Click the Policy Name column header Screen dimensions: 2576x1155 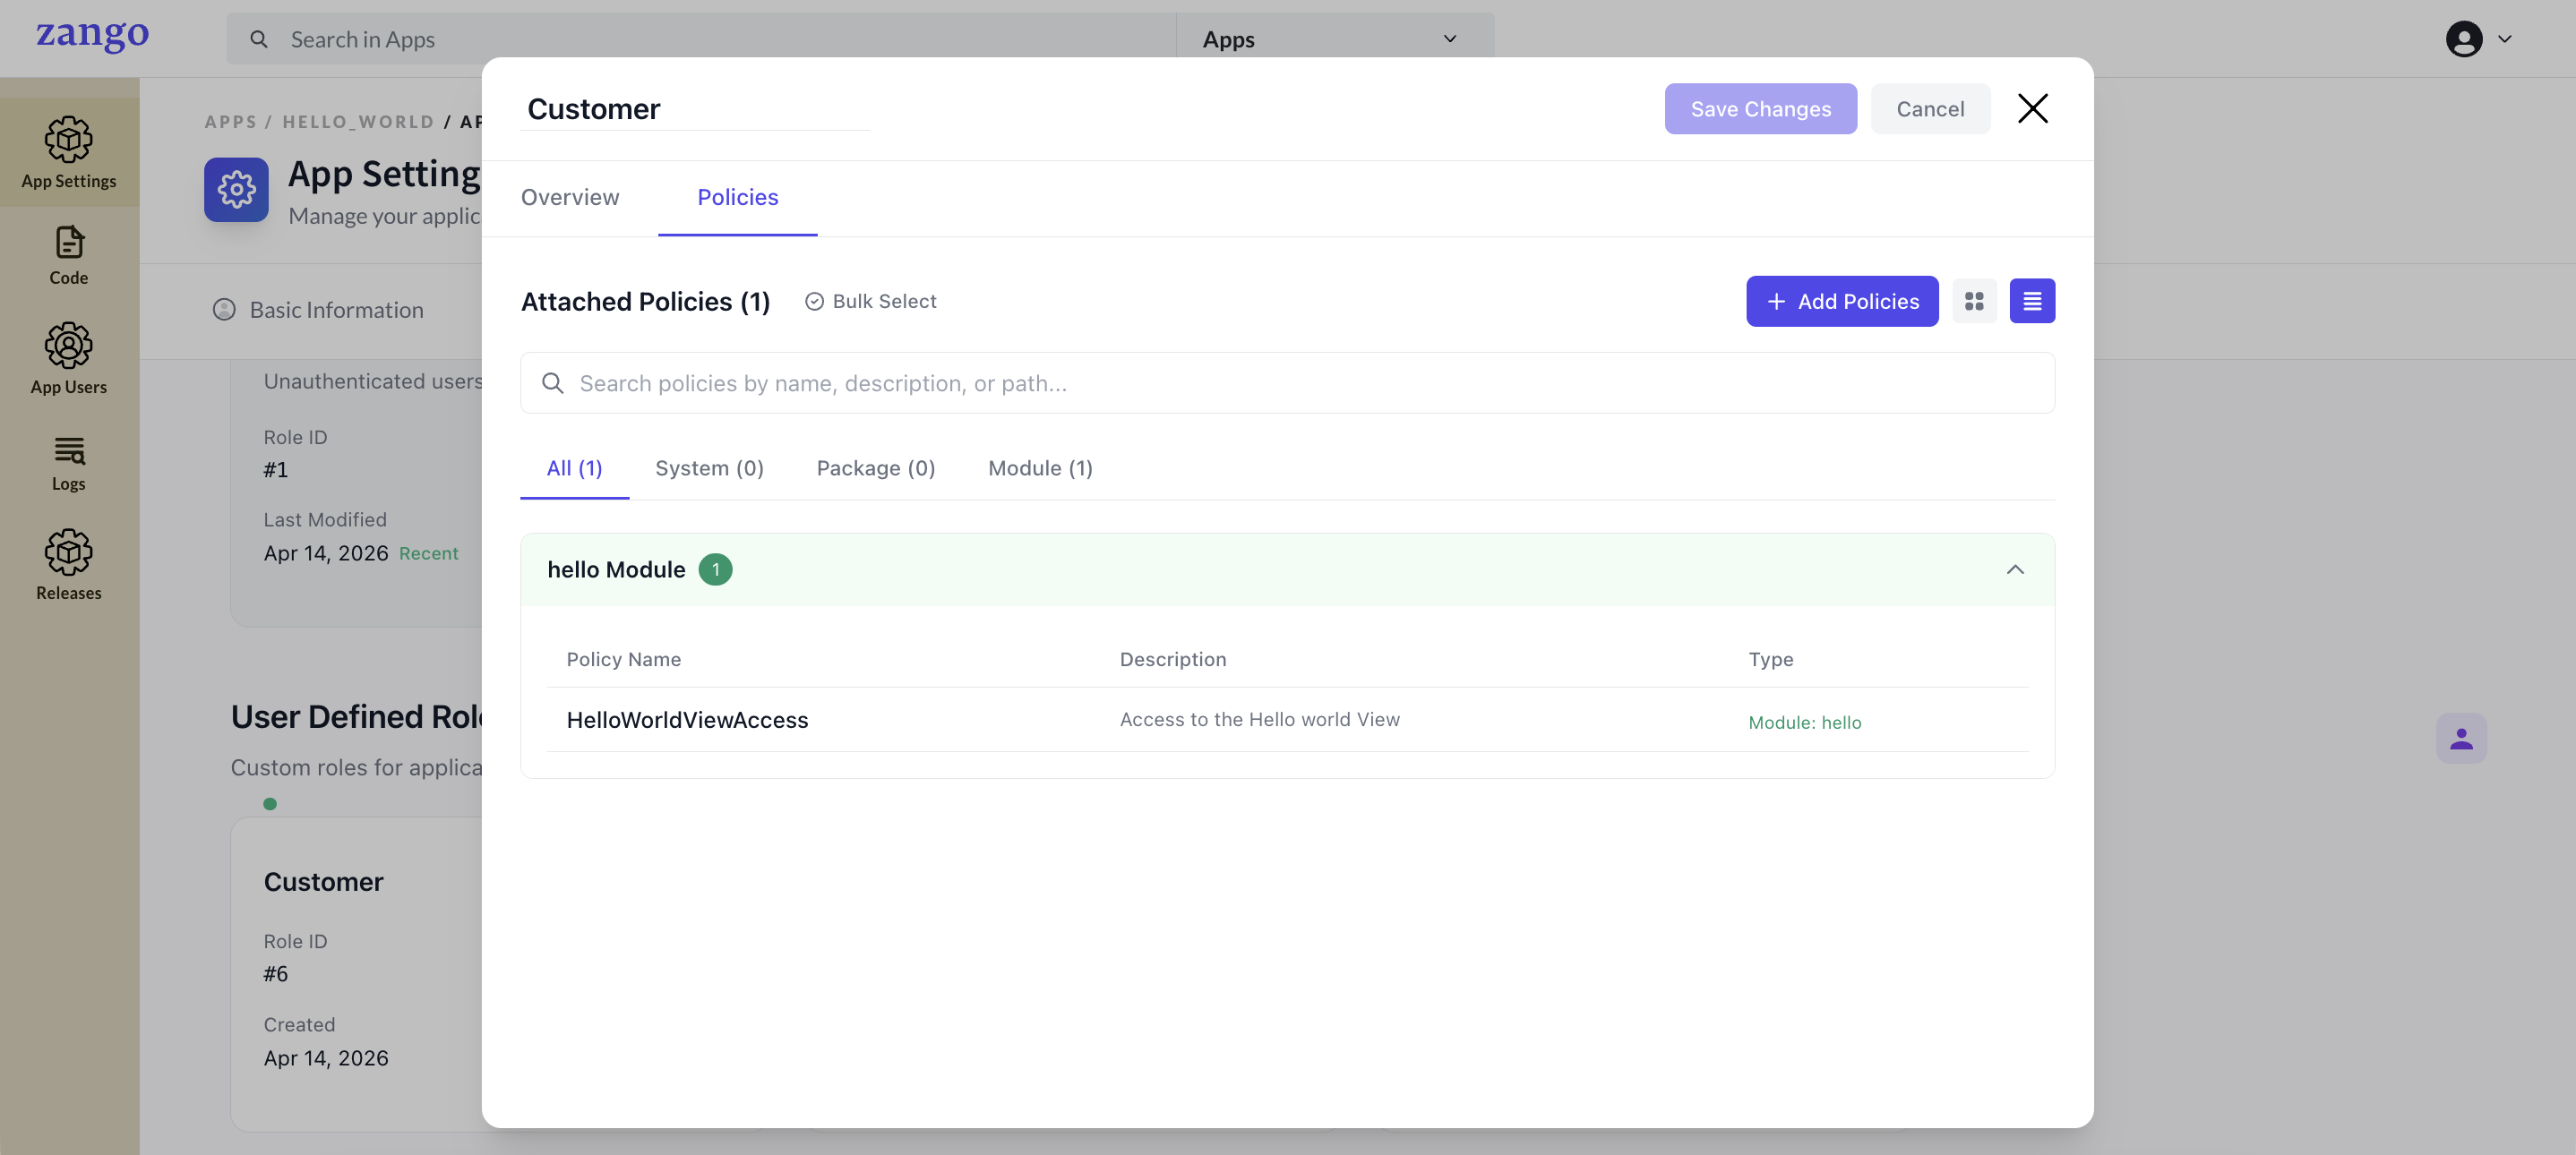pyautogui.click(x=623, y=659)
